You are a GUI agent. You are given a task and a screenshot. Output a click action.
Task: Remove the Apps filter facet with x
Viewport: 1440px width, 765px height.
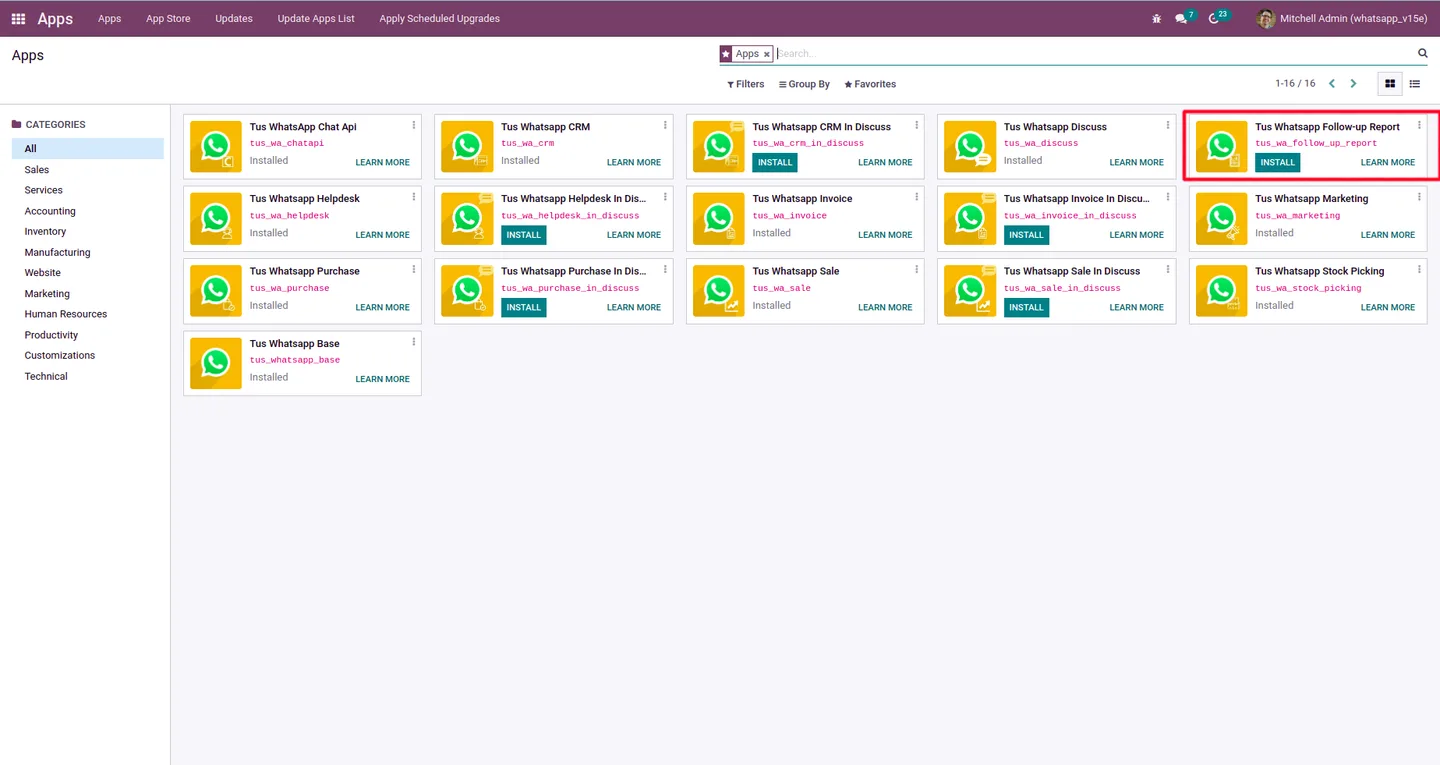click(x=767, y=54)
